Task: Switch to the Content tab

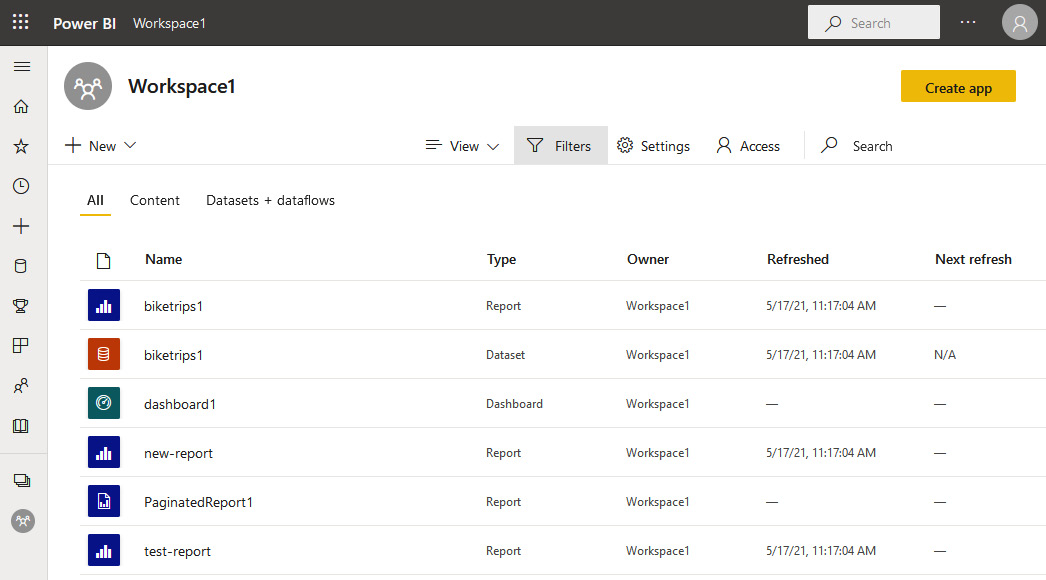Action: pyautogui.click(x=155, y=200)
